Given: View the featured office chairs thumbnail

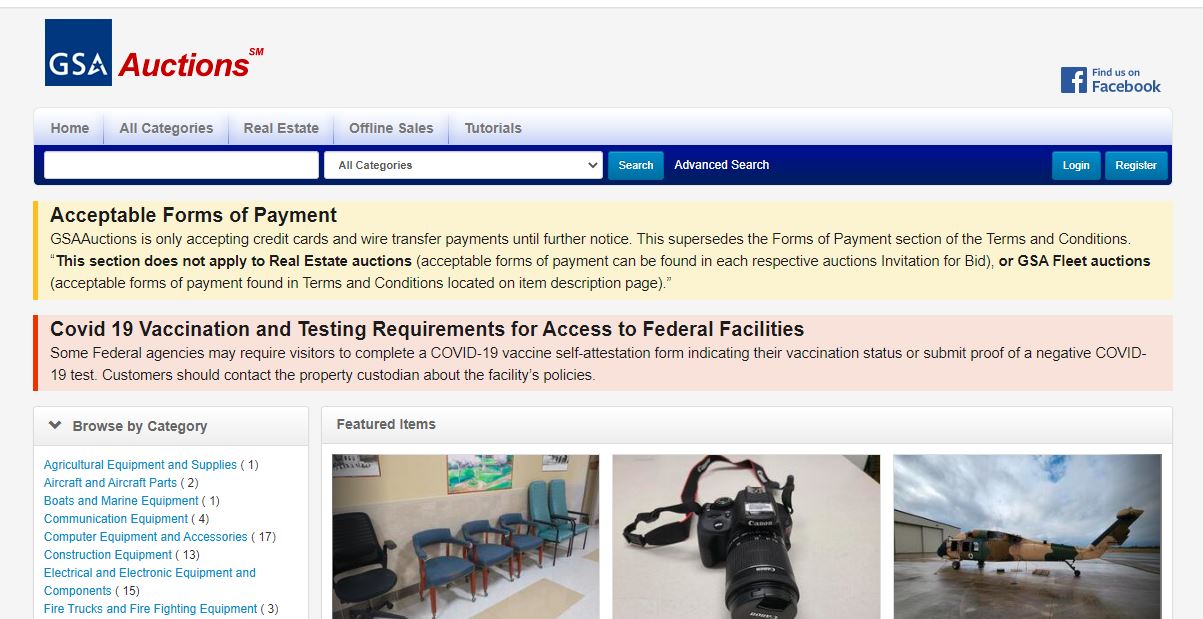Looking at the screenshot, I should click(466, 537).
